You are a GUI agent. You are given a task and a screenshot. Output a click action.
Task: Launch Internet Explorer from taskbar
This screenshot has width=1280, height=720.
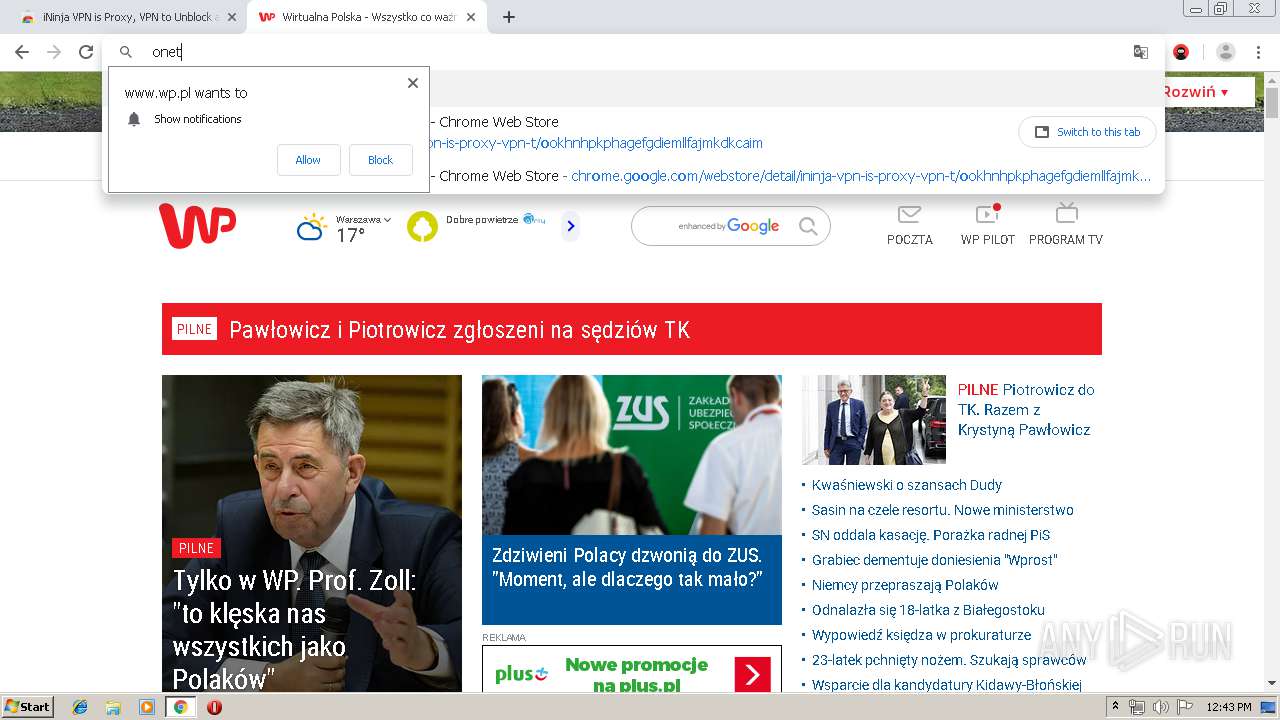pyautogui.click(x=80, y=707)
